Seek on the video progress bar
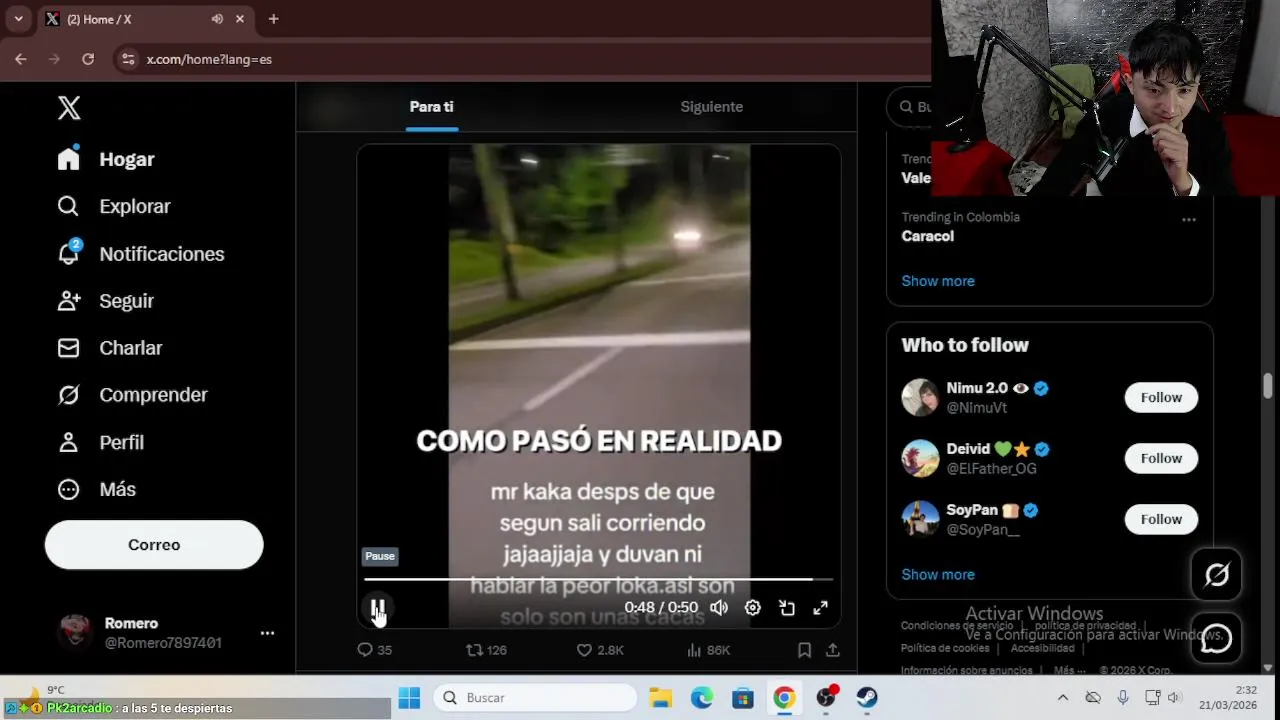This screenshot has height=720, width=1280. (x=598, y=579)
